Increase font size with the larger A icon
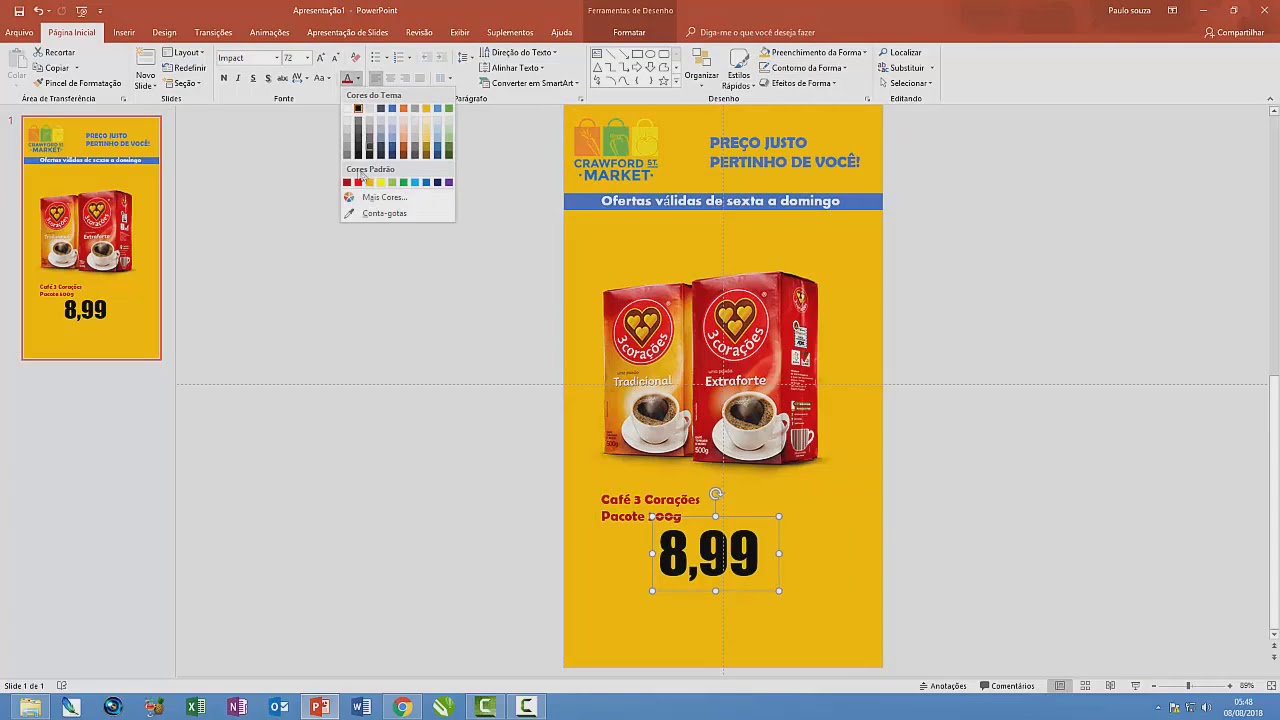The image size is (1280, 720). pos(320,58)
